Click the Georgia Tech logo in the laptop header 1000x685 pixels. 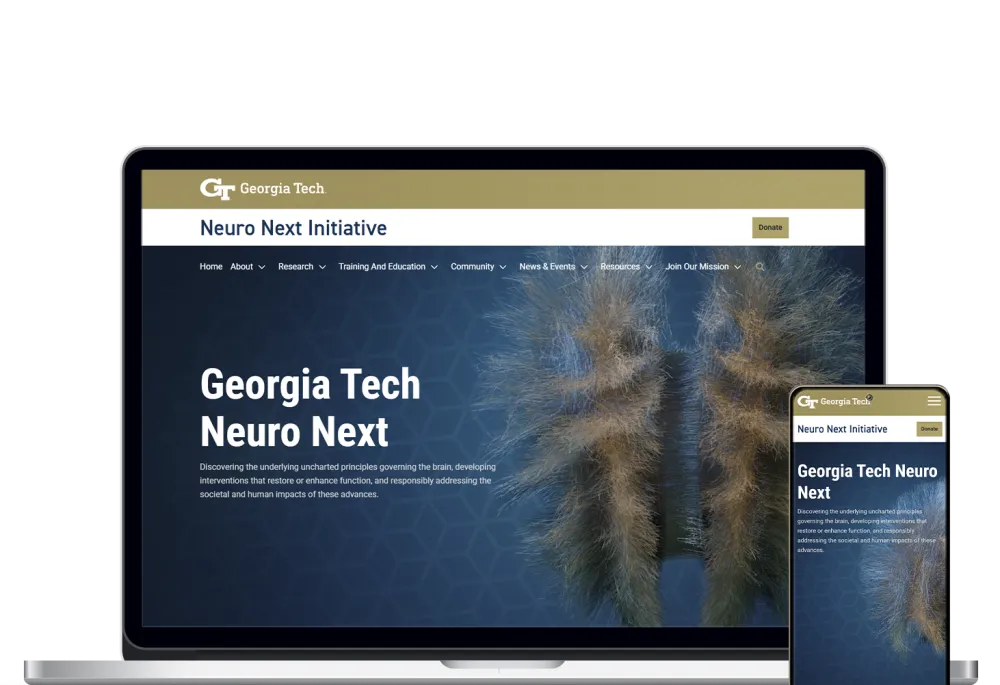[x=262, y=188]
